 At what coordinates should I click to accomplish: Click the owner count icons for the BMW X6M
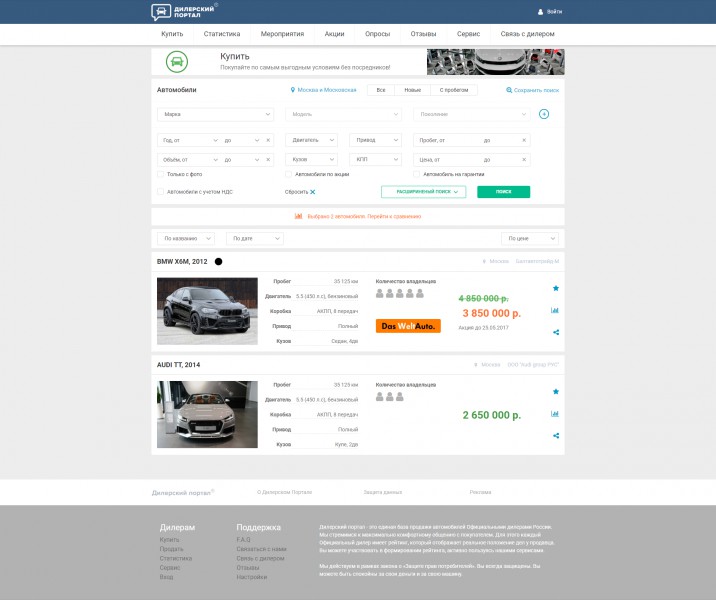400,294
